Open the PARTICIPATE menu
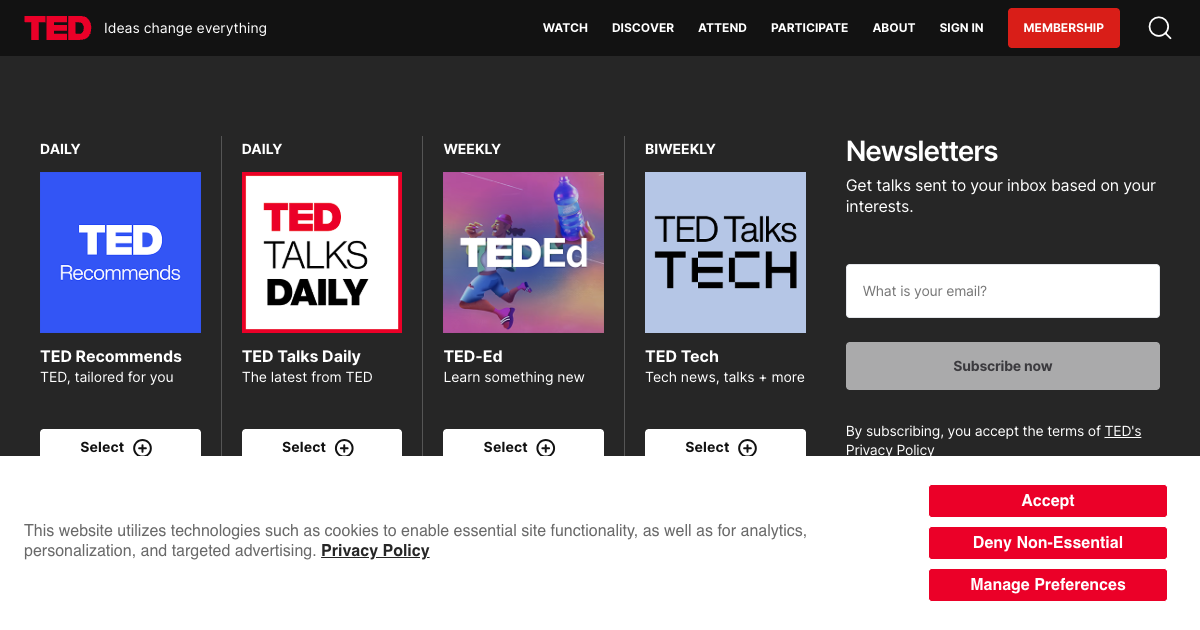The height and width of the screenshot is (630, 1200). pos(809,27)
